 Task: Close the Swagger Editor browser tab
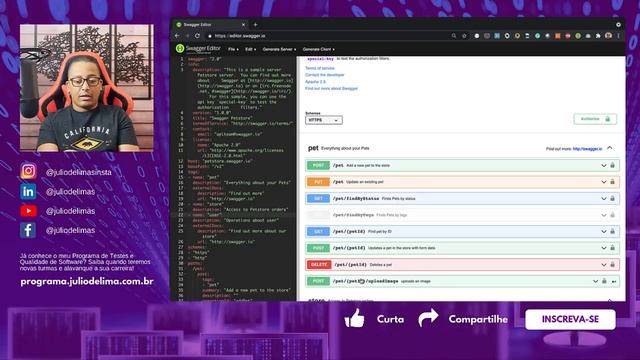point(243,24)
